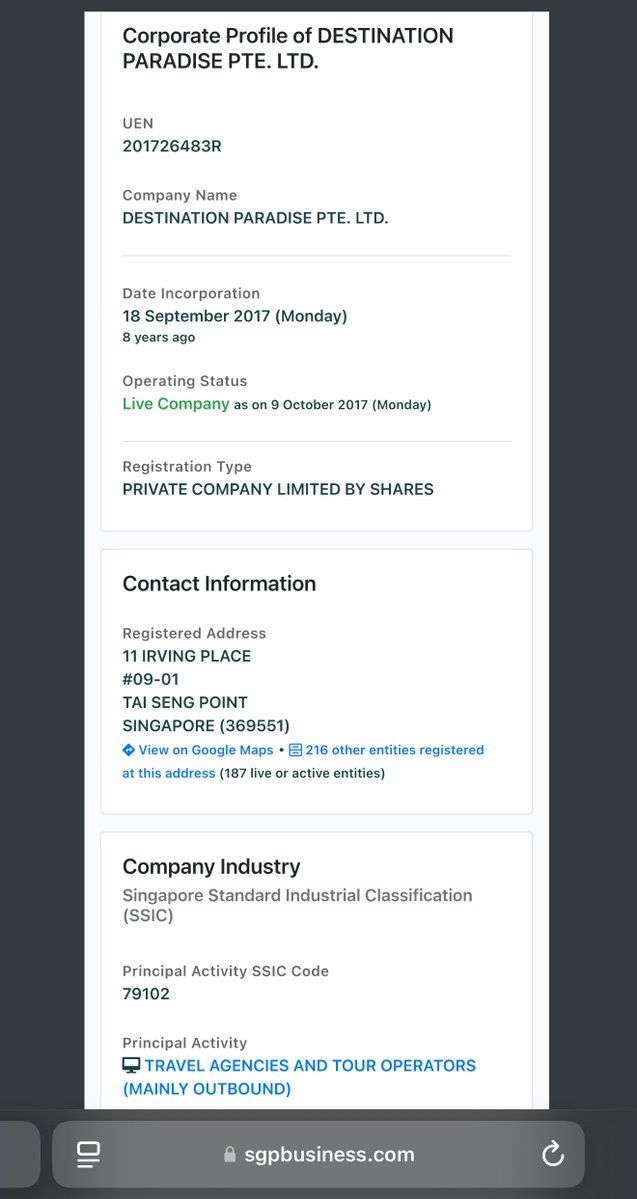Open the page menu icon in address bar
The image size is (637, 1199).
click(x=88, y=1155)
